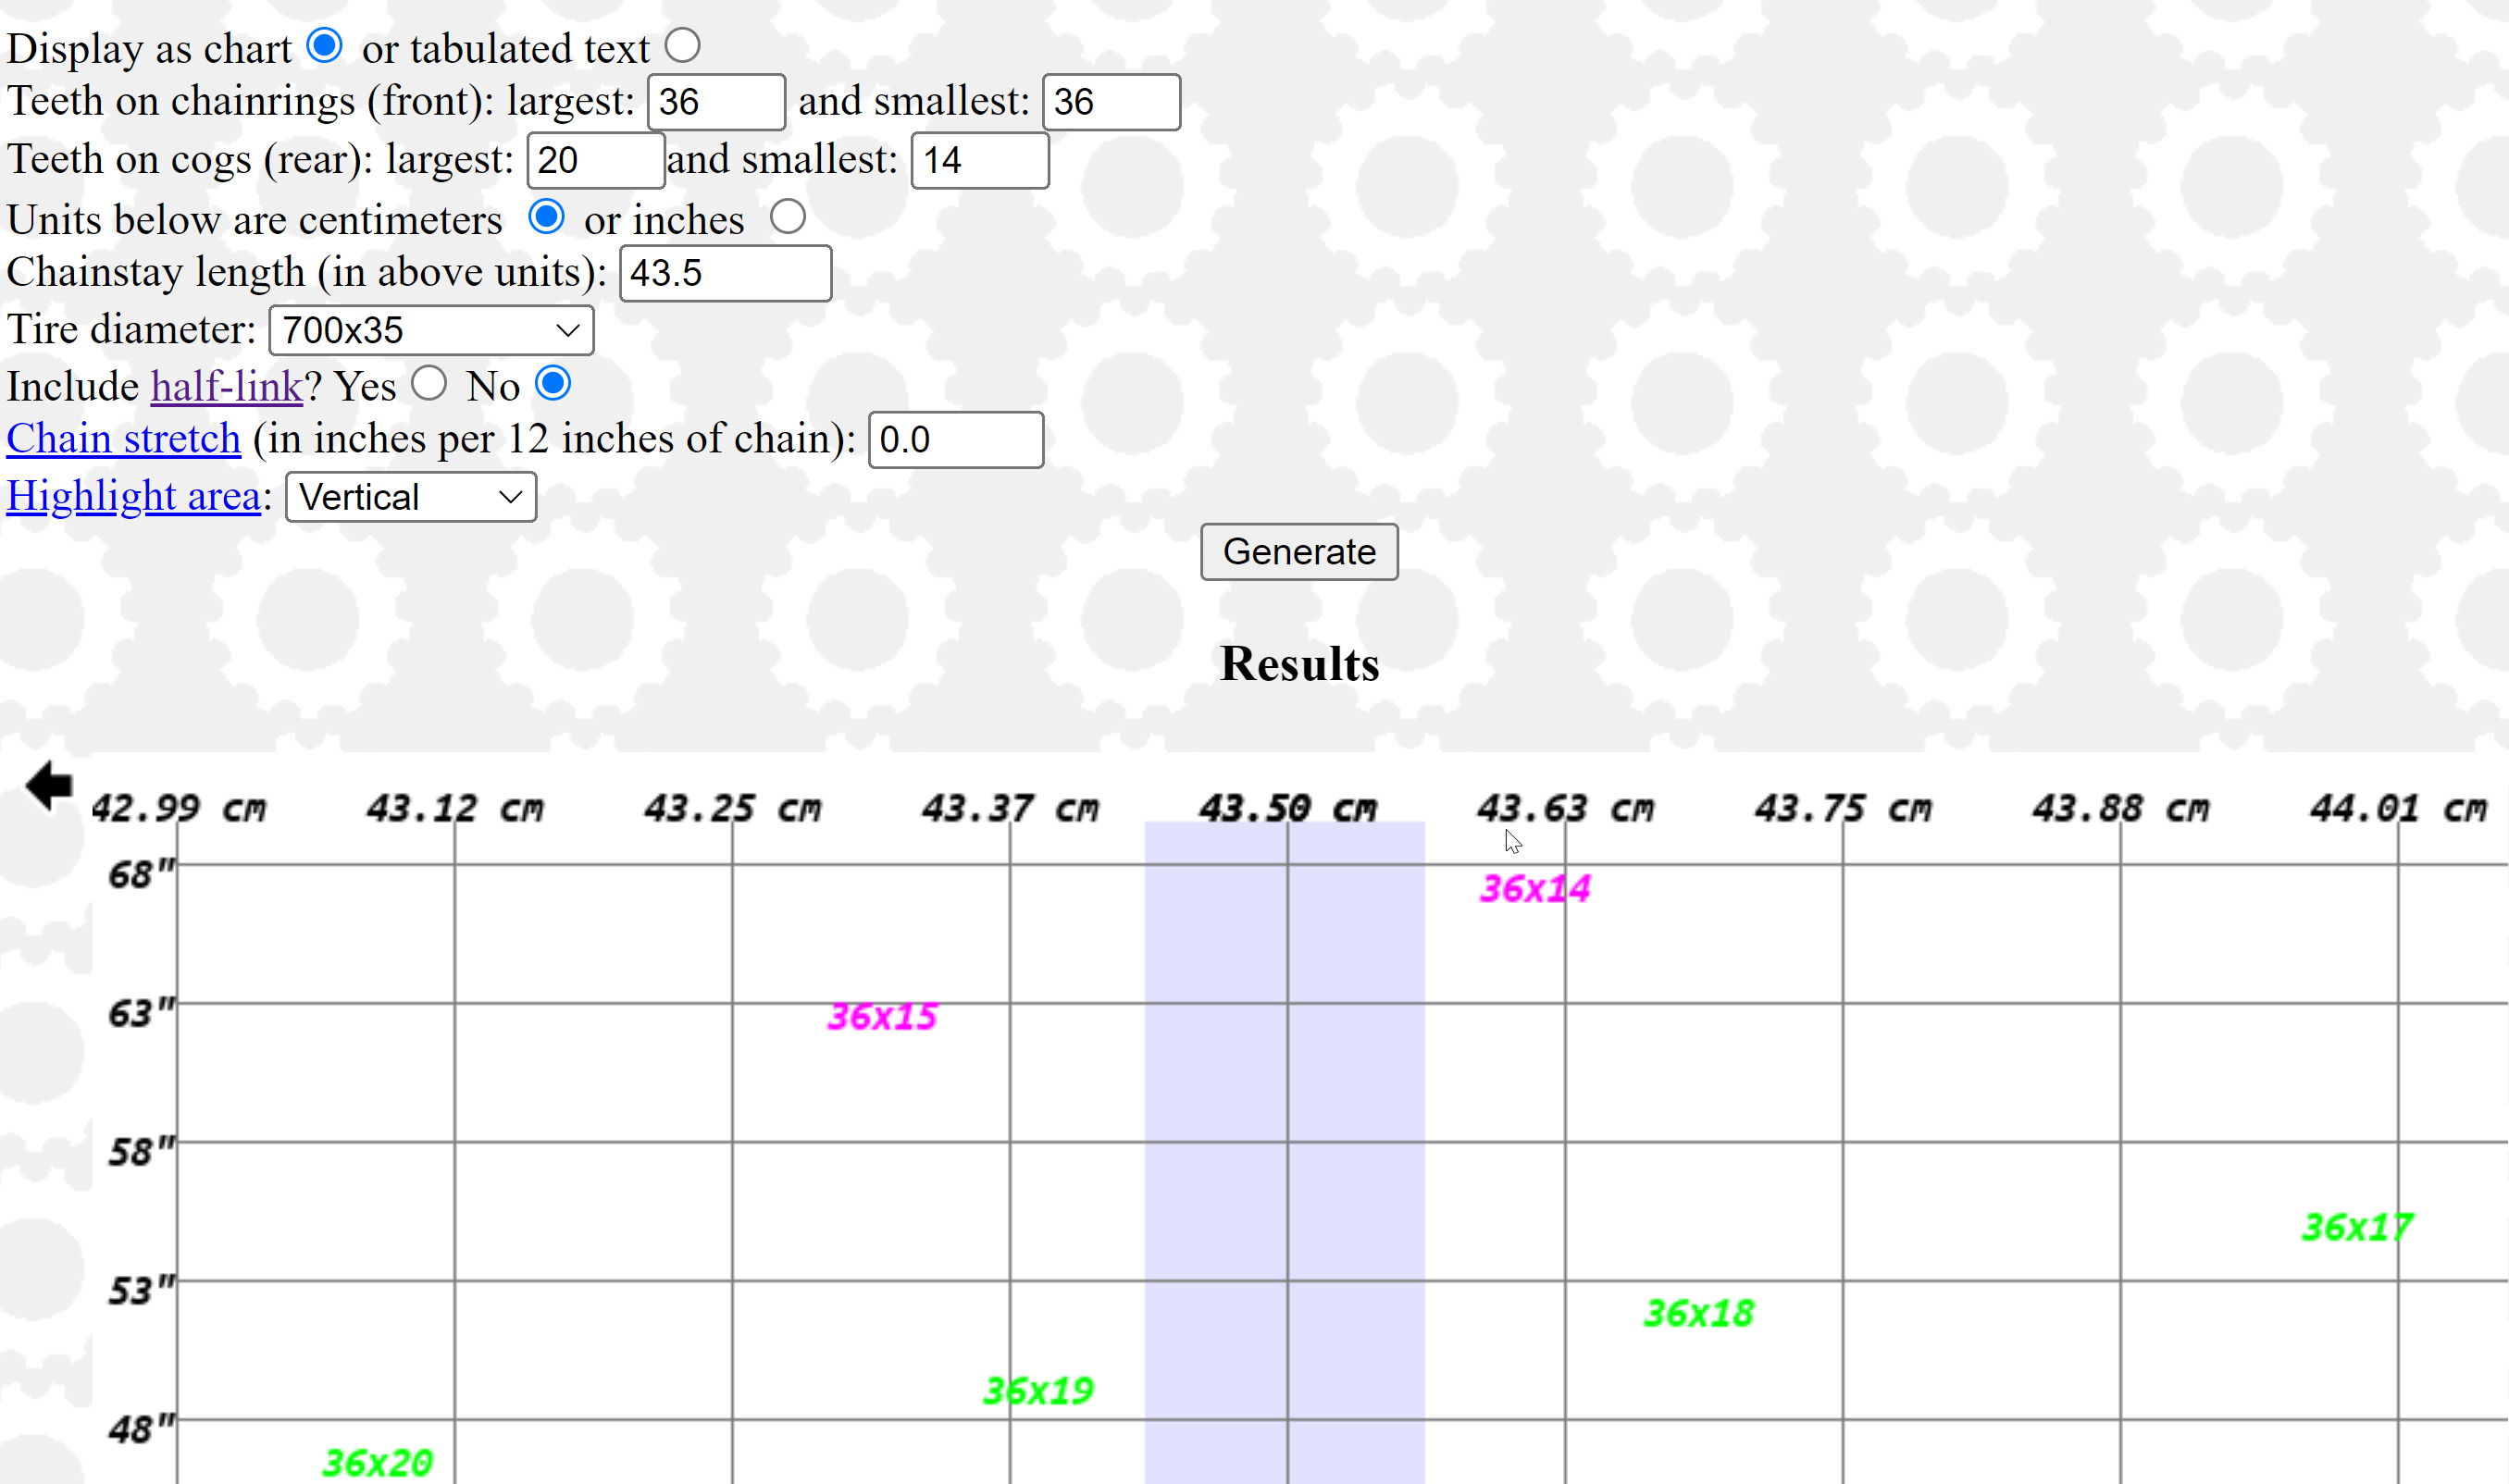The height and width of the screenshot is (1484, 2509).
Task: Open the Tire diameter 700x35 dropdown
Action: click(x=431, y=330)
